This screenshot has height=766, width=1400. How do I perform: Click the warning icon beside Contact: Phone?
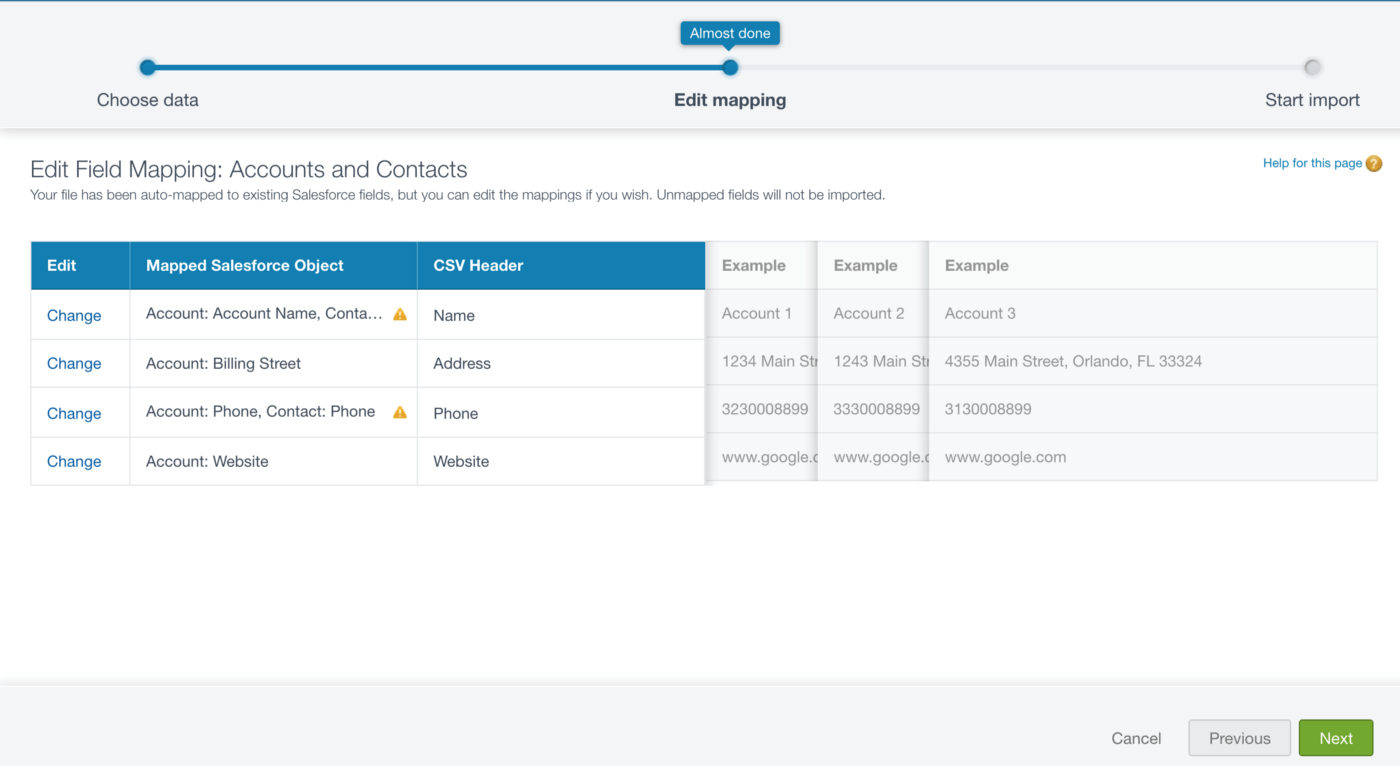(x=400, y=412)
